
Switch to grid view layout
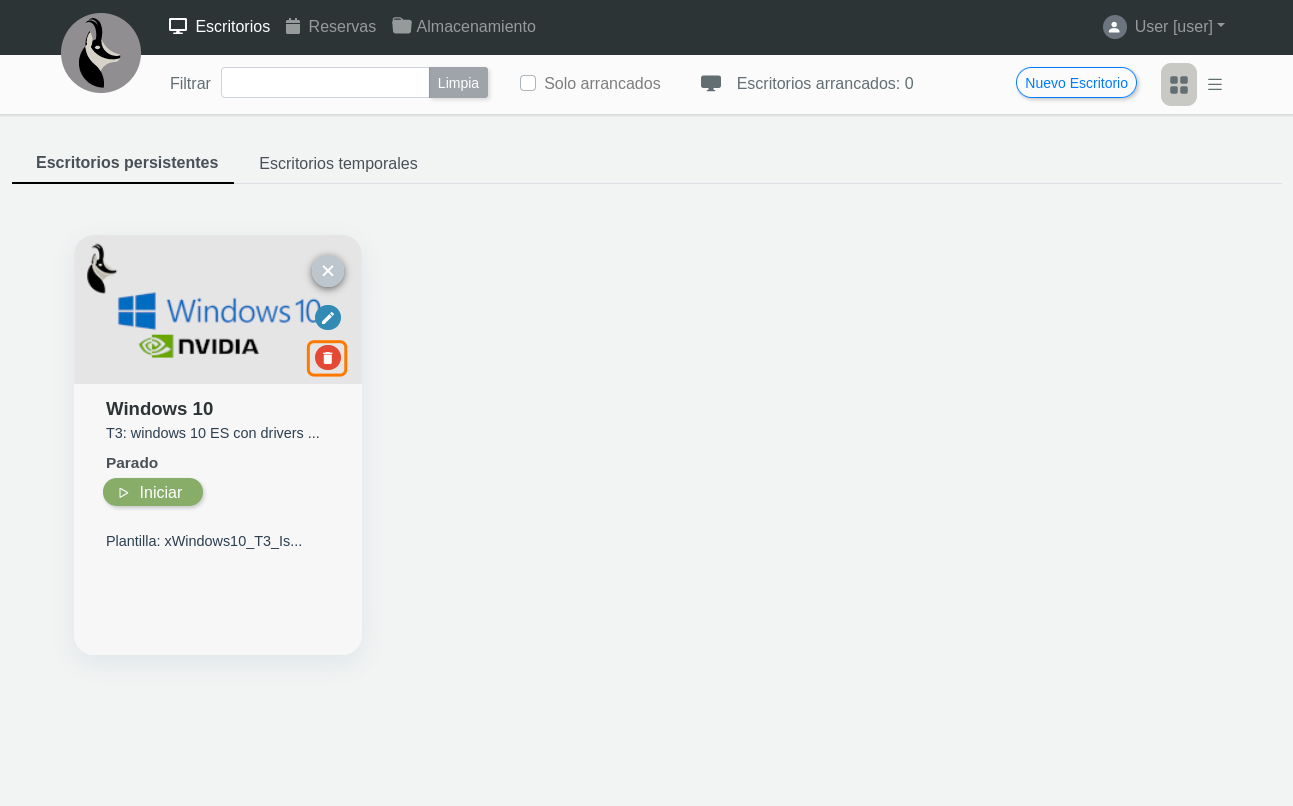[x=1179, y=85]
